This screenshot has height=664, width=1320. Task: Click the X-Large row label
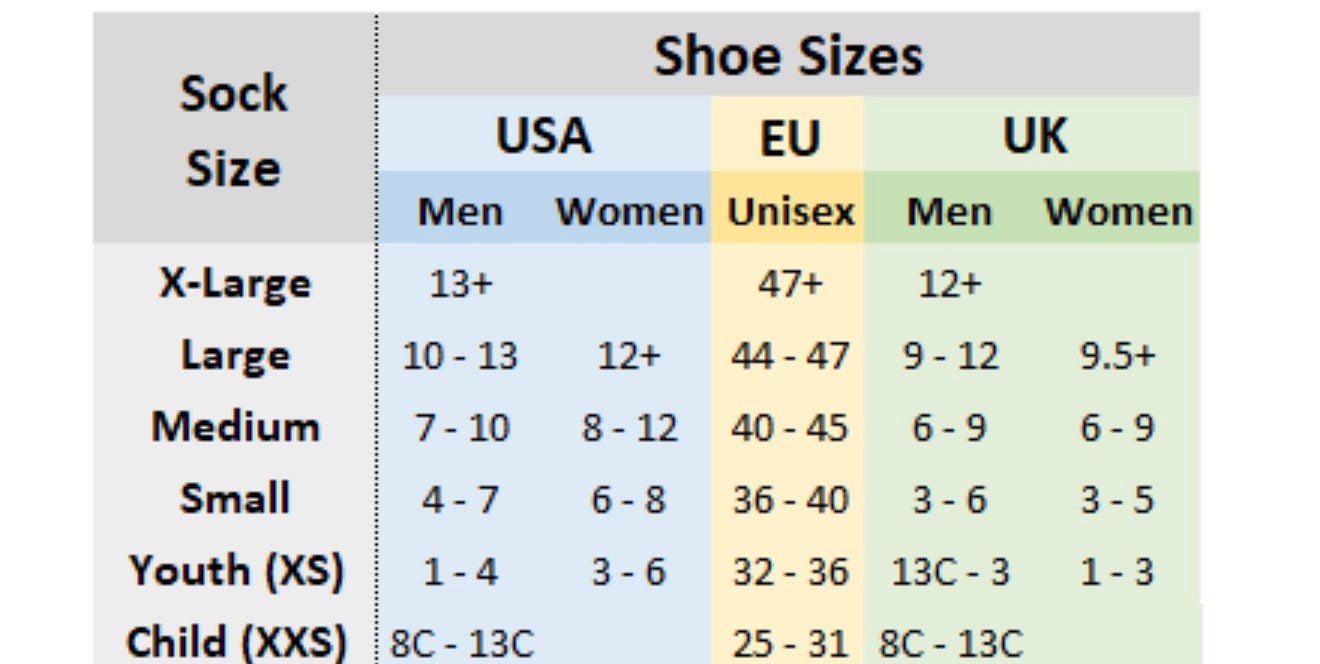(235, 284)
